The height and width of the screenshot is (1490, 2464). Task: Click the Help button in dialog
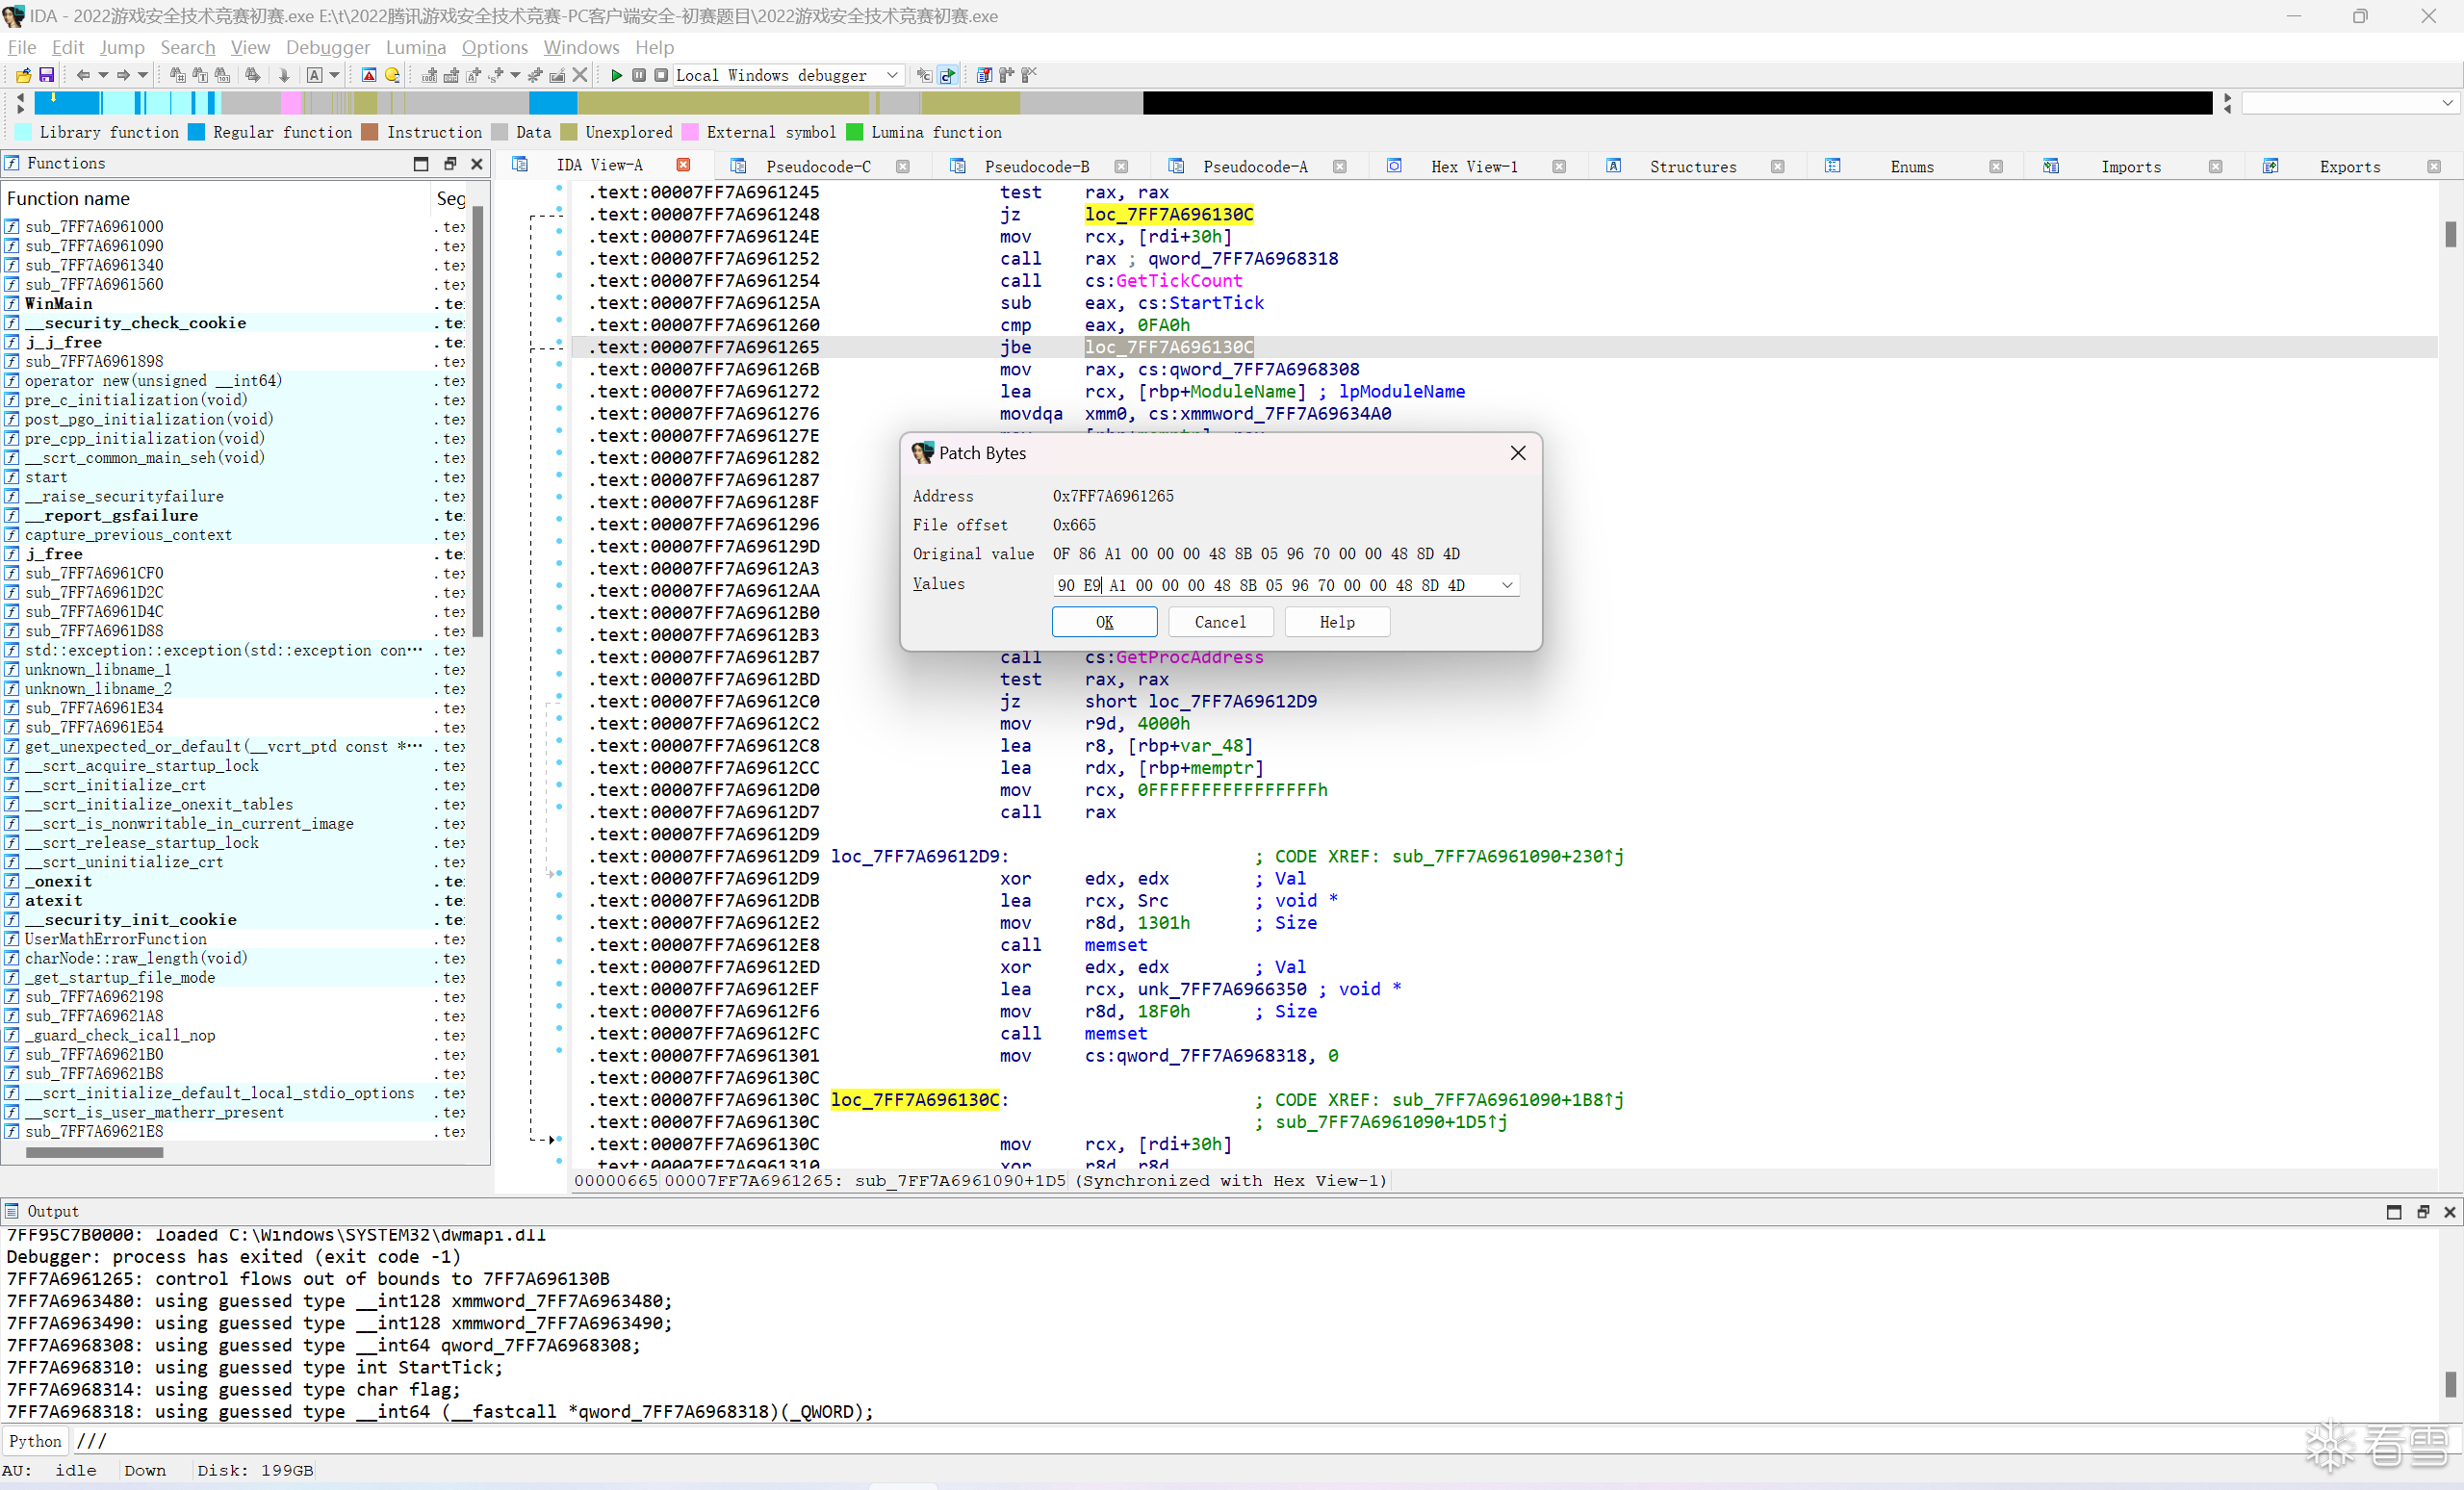(x=1336, y=622)
